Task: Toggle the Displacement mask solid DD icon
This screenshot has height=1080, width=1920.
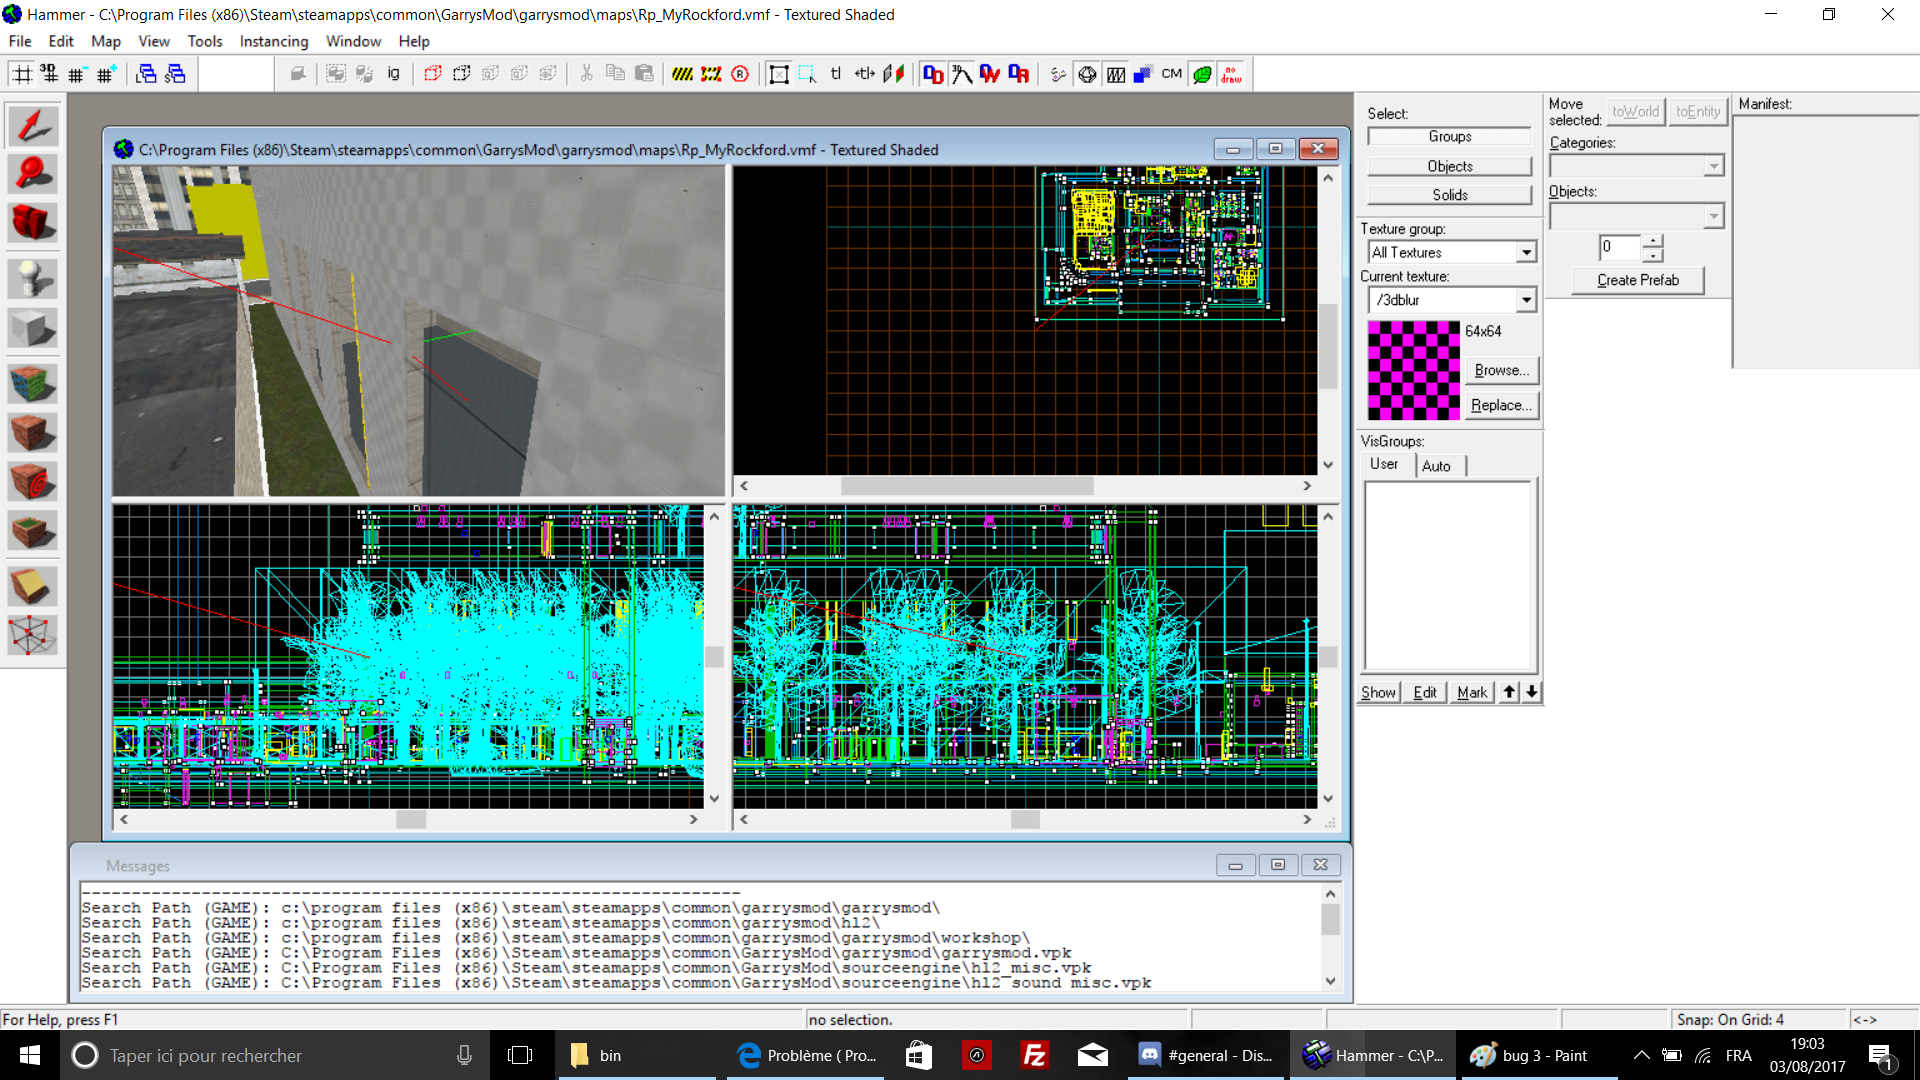Action: coord(933,74)
